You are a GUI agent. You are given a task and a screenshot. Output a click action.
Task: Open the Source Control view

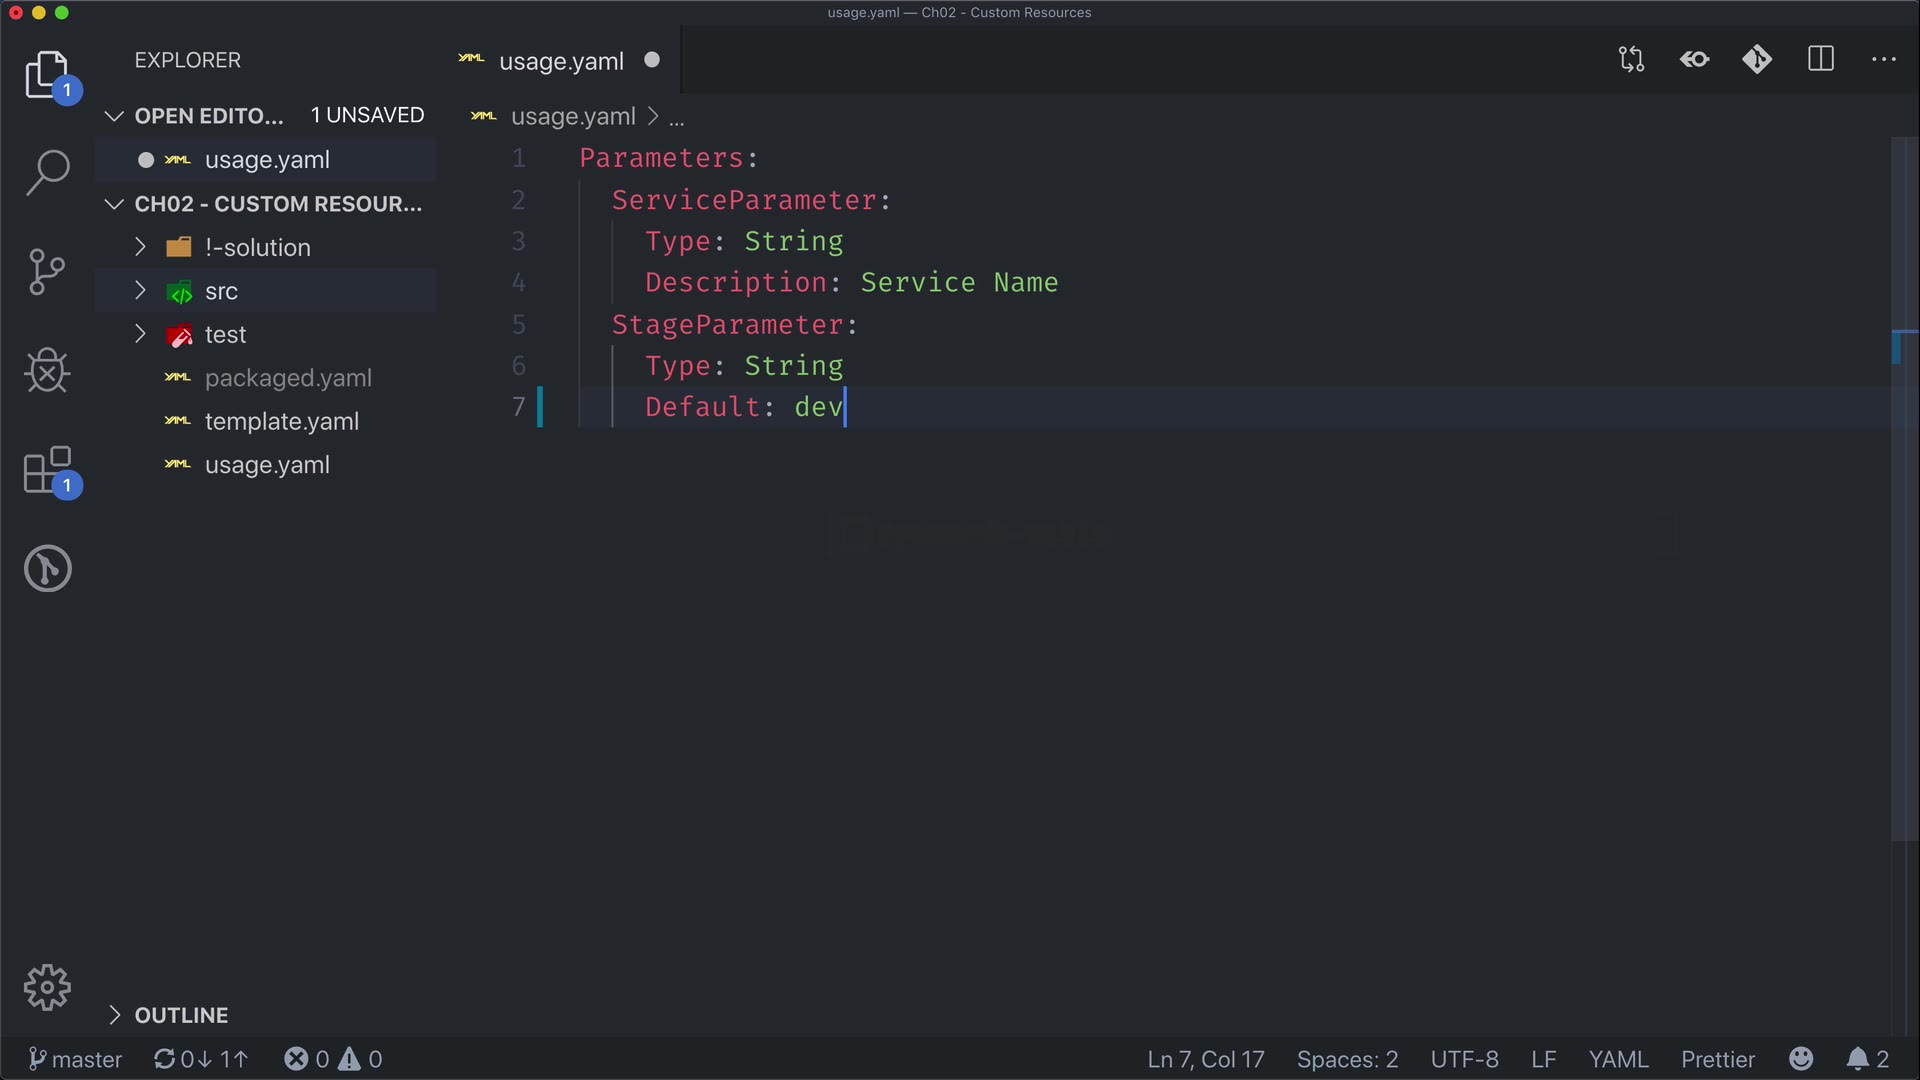47,271
